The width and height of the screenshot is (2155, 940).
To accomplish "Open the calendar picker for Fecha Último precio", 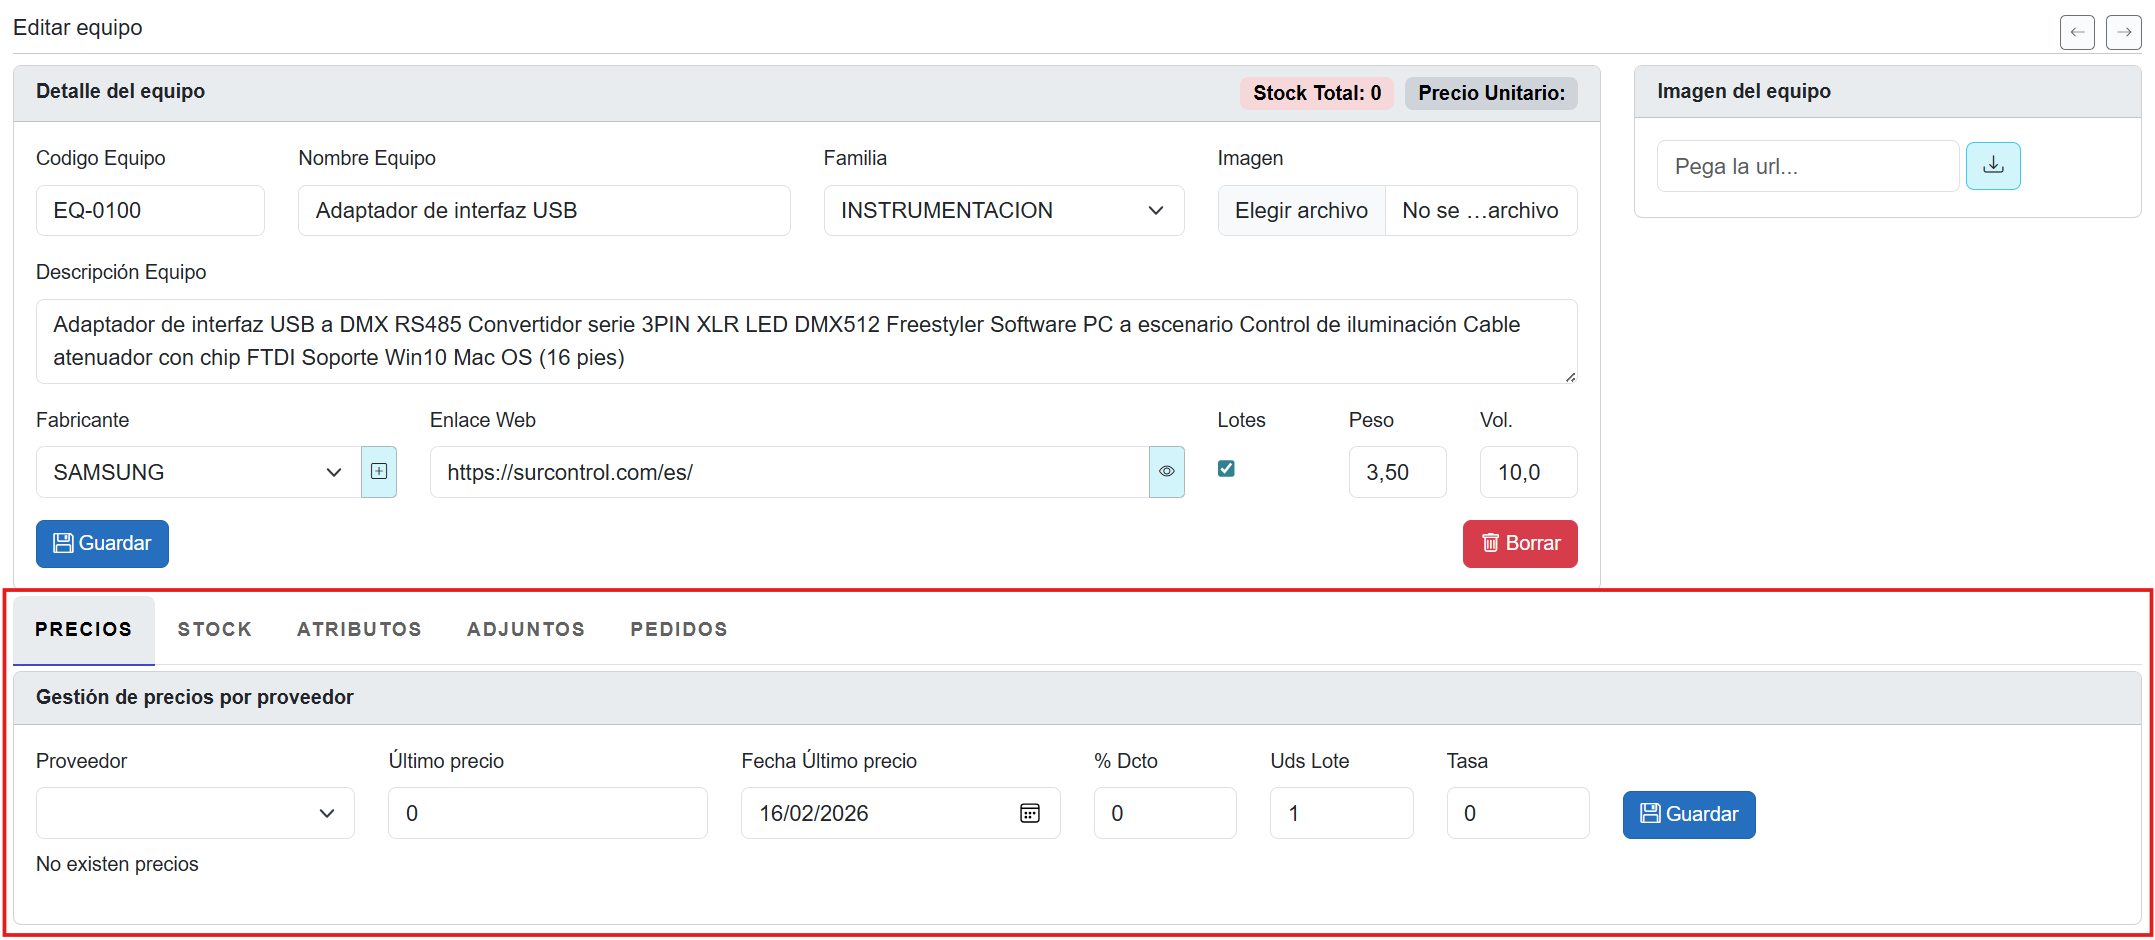I will (x=1029, y=813).
